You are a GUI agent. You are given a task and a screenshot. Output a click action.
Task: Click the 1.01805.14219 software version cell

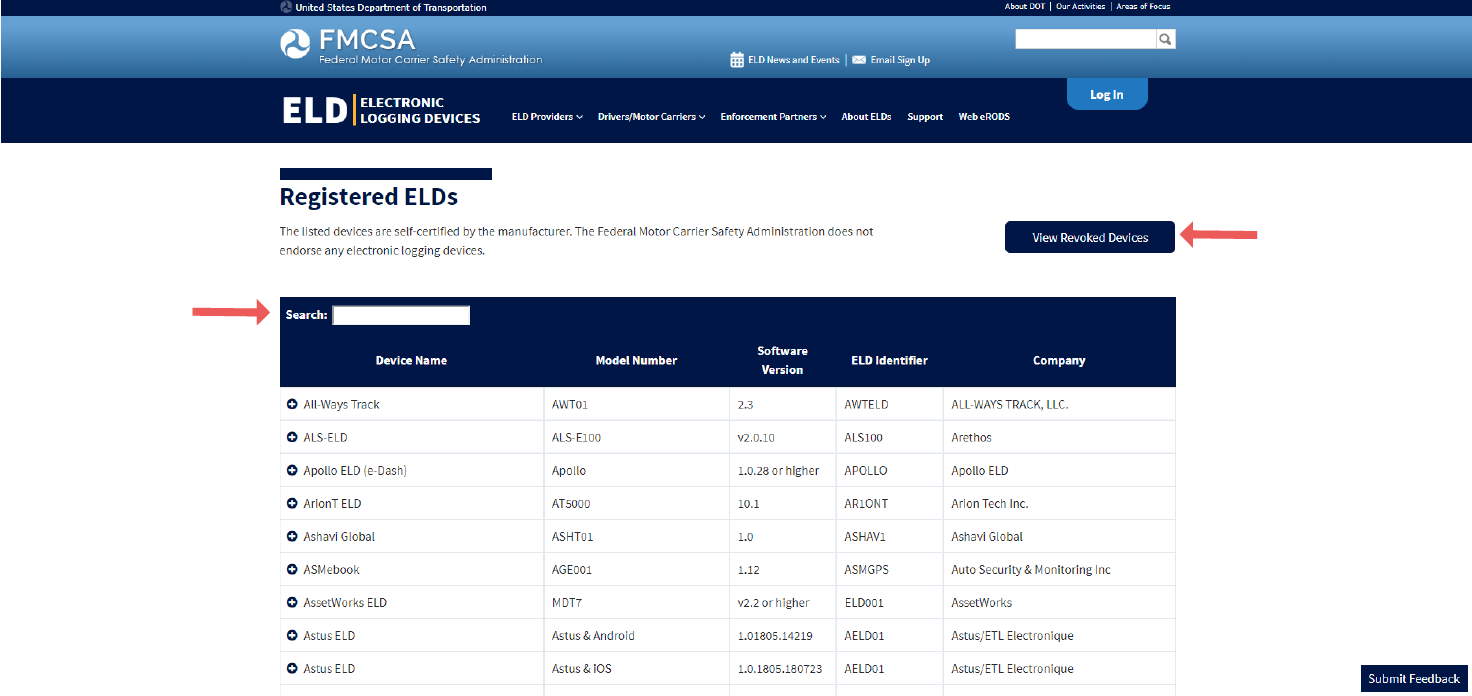pyautogui.click(x=782, y=635)
